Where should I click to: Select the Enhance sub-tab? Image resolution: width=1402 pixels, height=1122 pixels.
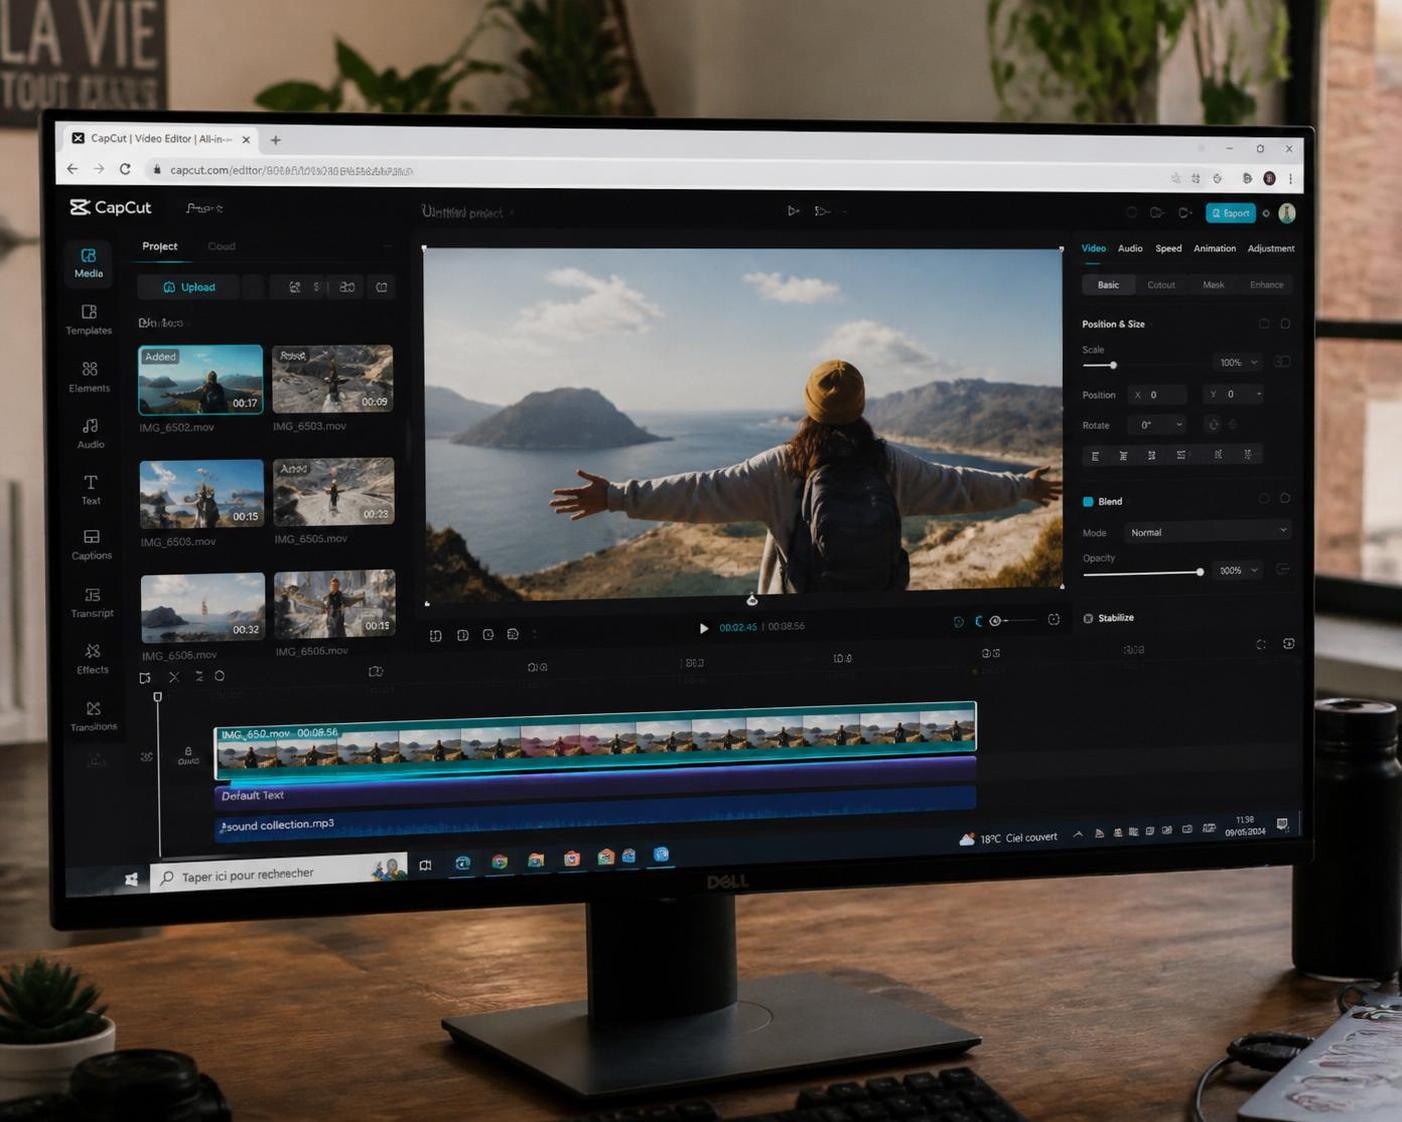[1266, 285]
